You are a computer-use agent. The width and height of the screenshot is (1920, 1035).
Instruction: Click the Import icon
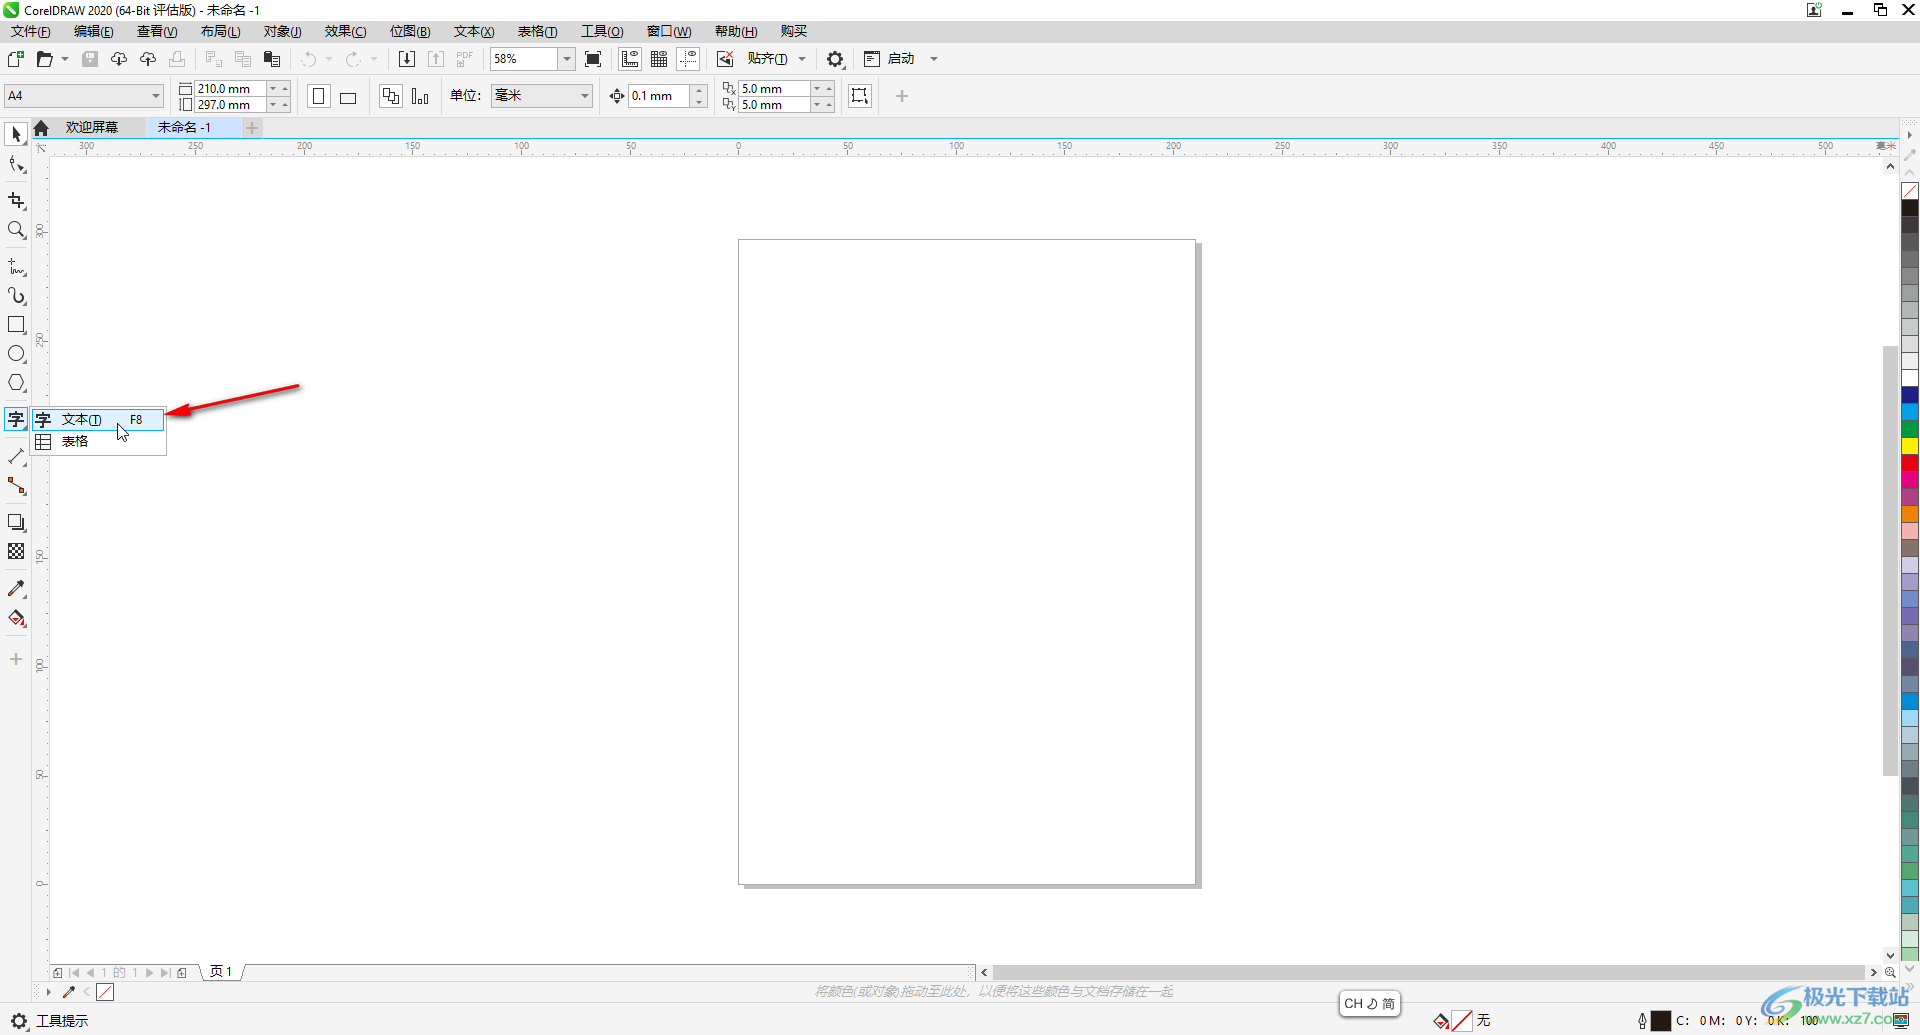(407, 59)
